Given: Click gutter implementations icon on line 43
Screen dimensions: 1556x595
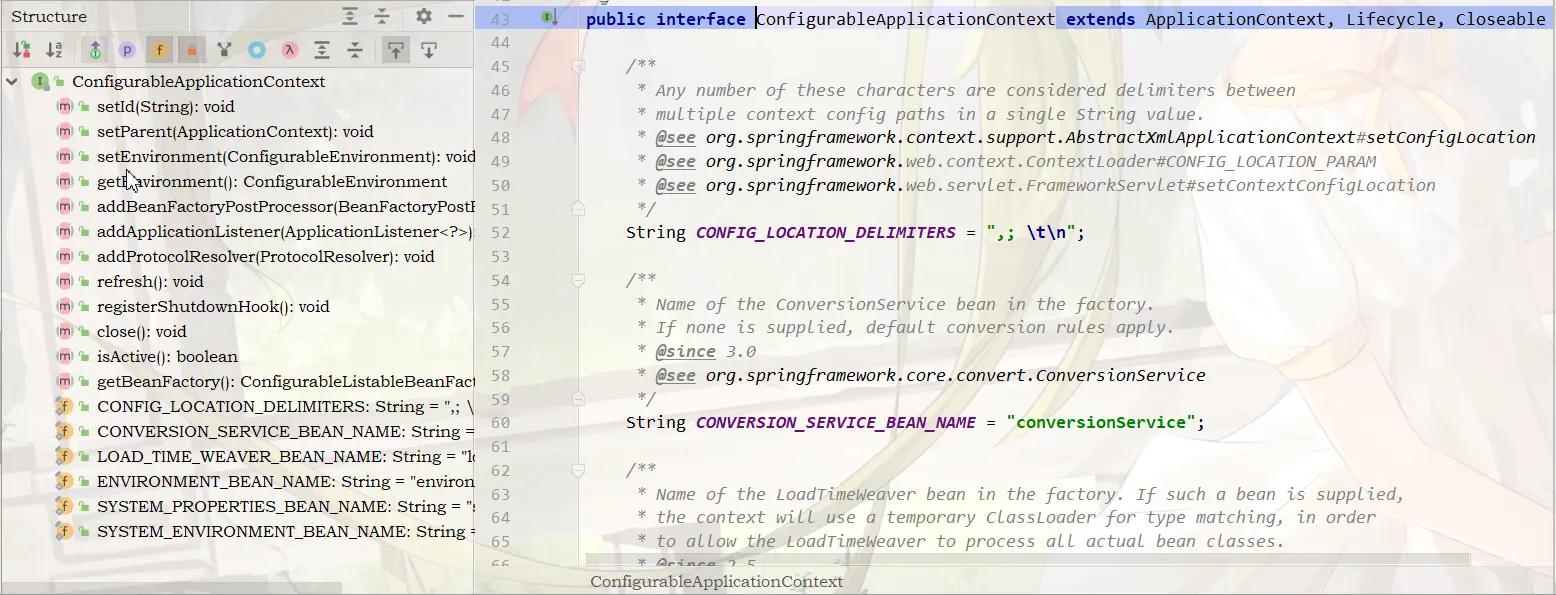Looking at the screenshot, I should pyautogui.click(x=550, y=17).
